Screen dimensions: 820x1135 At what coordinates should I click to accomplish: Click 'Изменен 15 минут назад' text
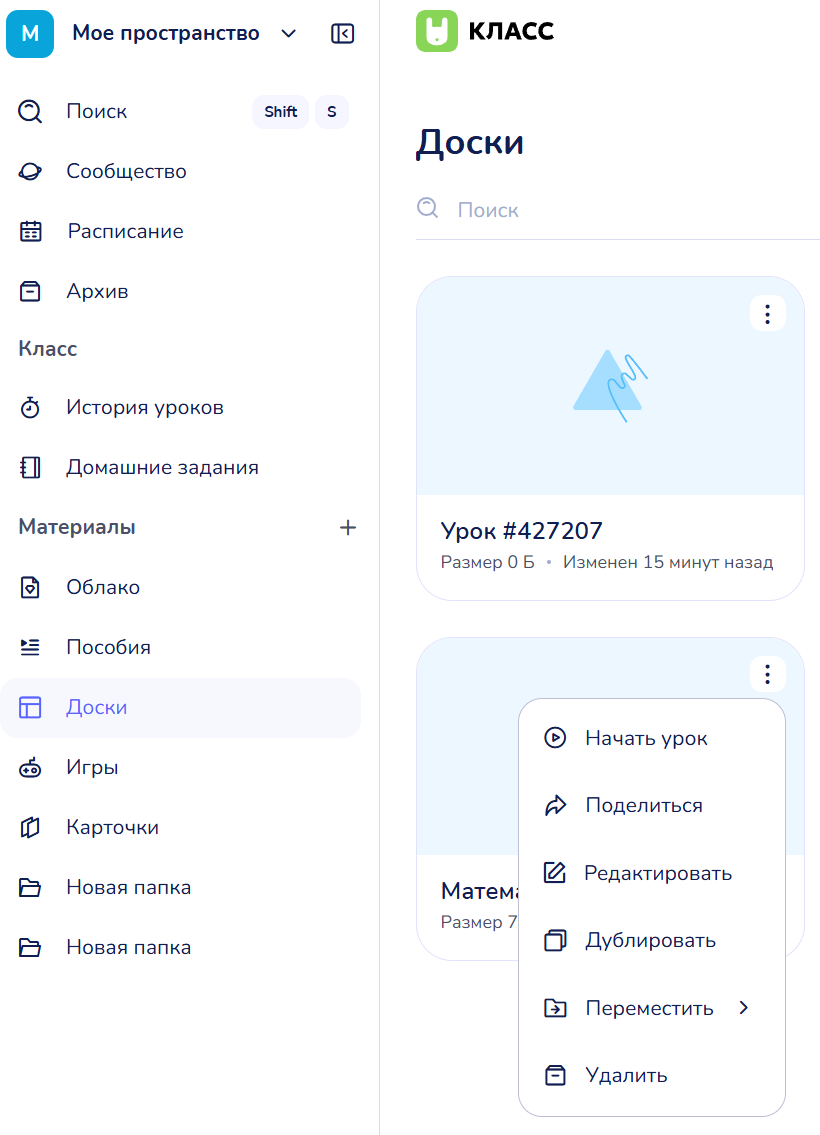(x=668, y=562)
